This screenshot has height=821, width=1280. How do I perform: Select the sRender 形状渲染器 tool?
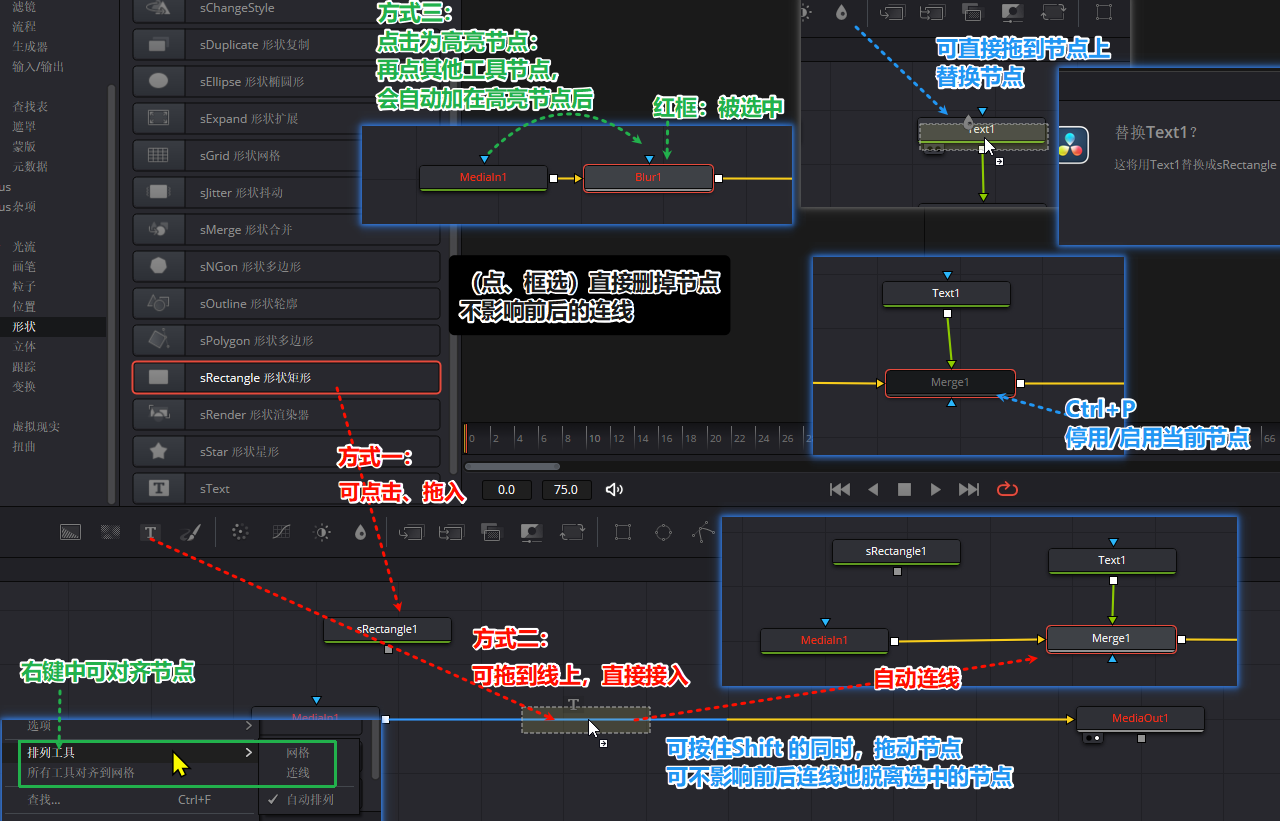point(286,414)
